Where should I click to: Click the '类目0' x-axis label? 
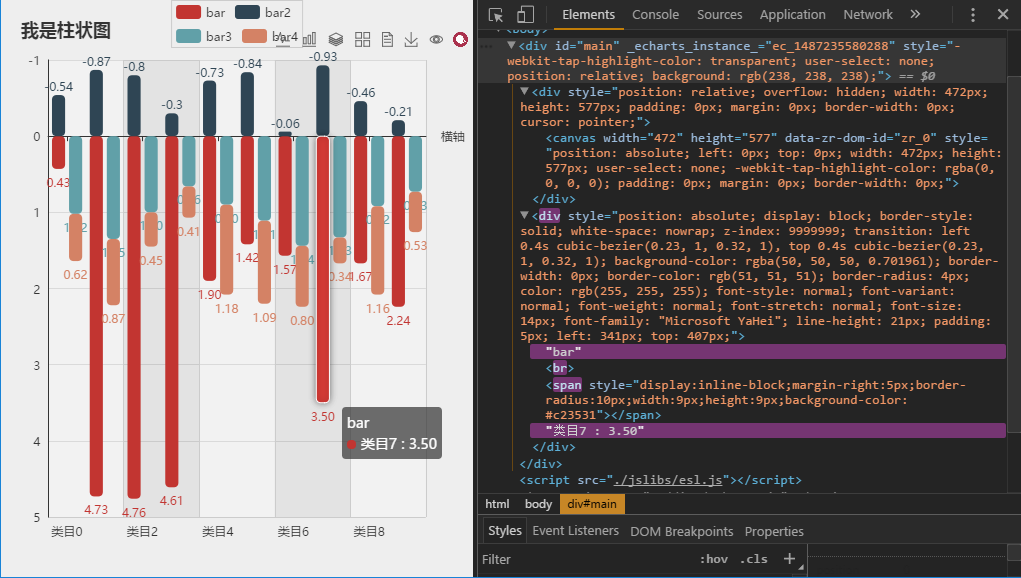pyautogui.click(x=67, y=532)
